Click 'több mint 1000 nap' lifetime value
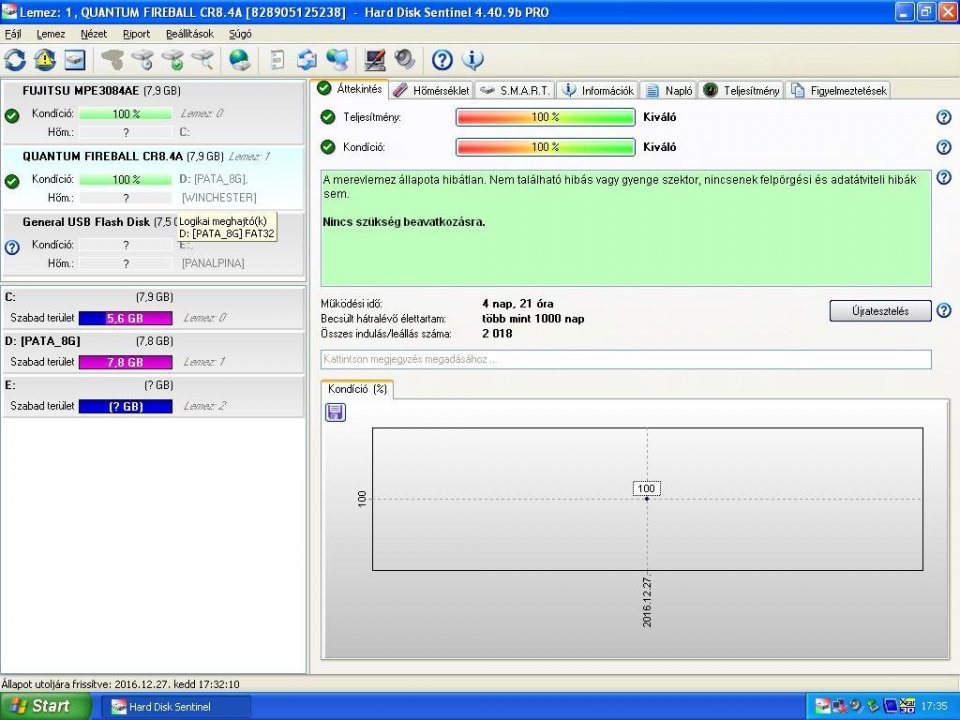Image resolution: width=960 pixels, height=720 pixels. pos(533,319)
